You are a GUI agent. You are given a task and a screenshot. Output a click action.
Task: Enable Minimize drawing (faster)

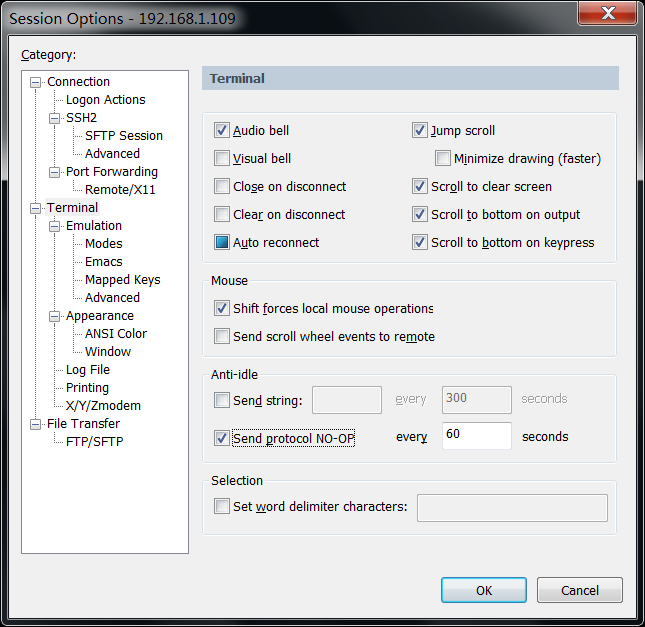point(443,158)
